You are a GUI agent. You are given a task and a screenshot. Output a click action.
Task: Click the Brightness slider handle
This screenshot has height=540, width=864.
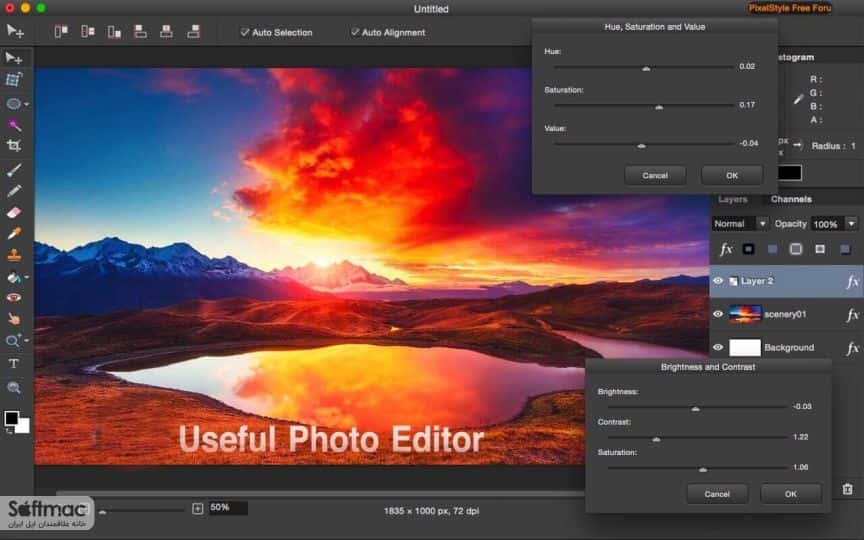(695, 409)
